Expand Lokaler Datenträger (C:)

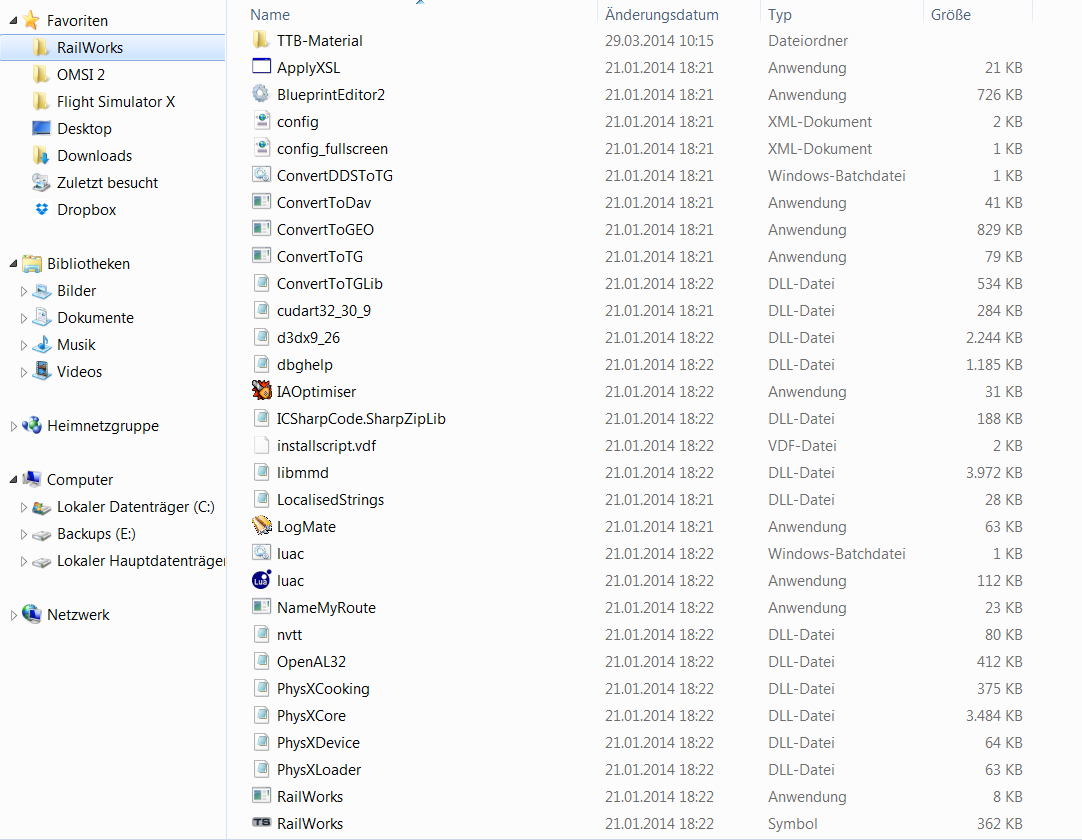pos(23,507)
